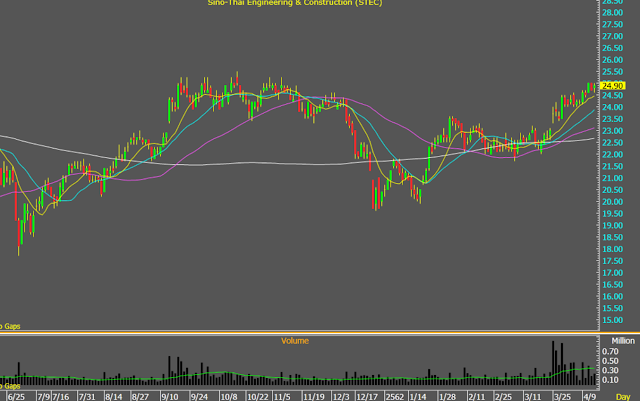Screen dimensions: 640x401
Task: Select the 4/9 date marker
Action: click(589, 397)
